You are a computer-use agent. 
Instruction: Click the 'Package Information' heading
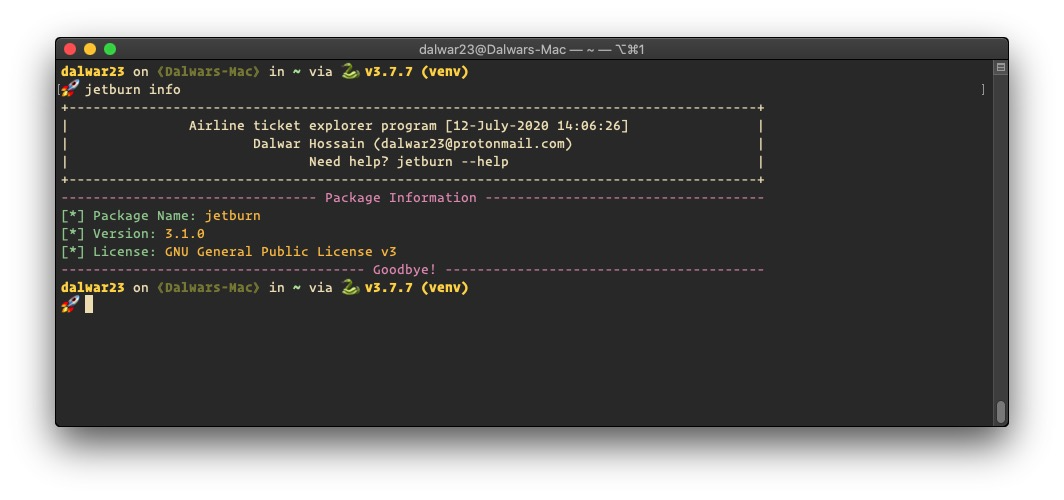tap(400, 197)
